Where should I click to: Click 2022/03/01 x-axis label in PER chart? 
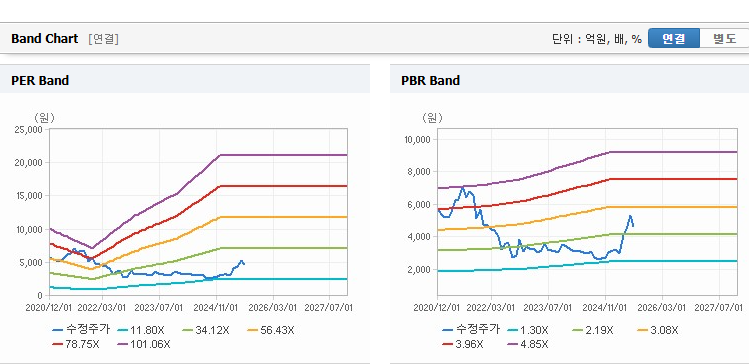[x=103, y=308]
